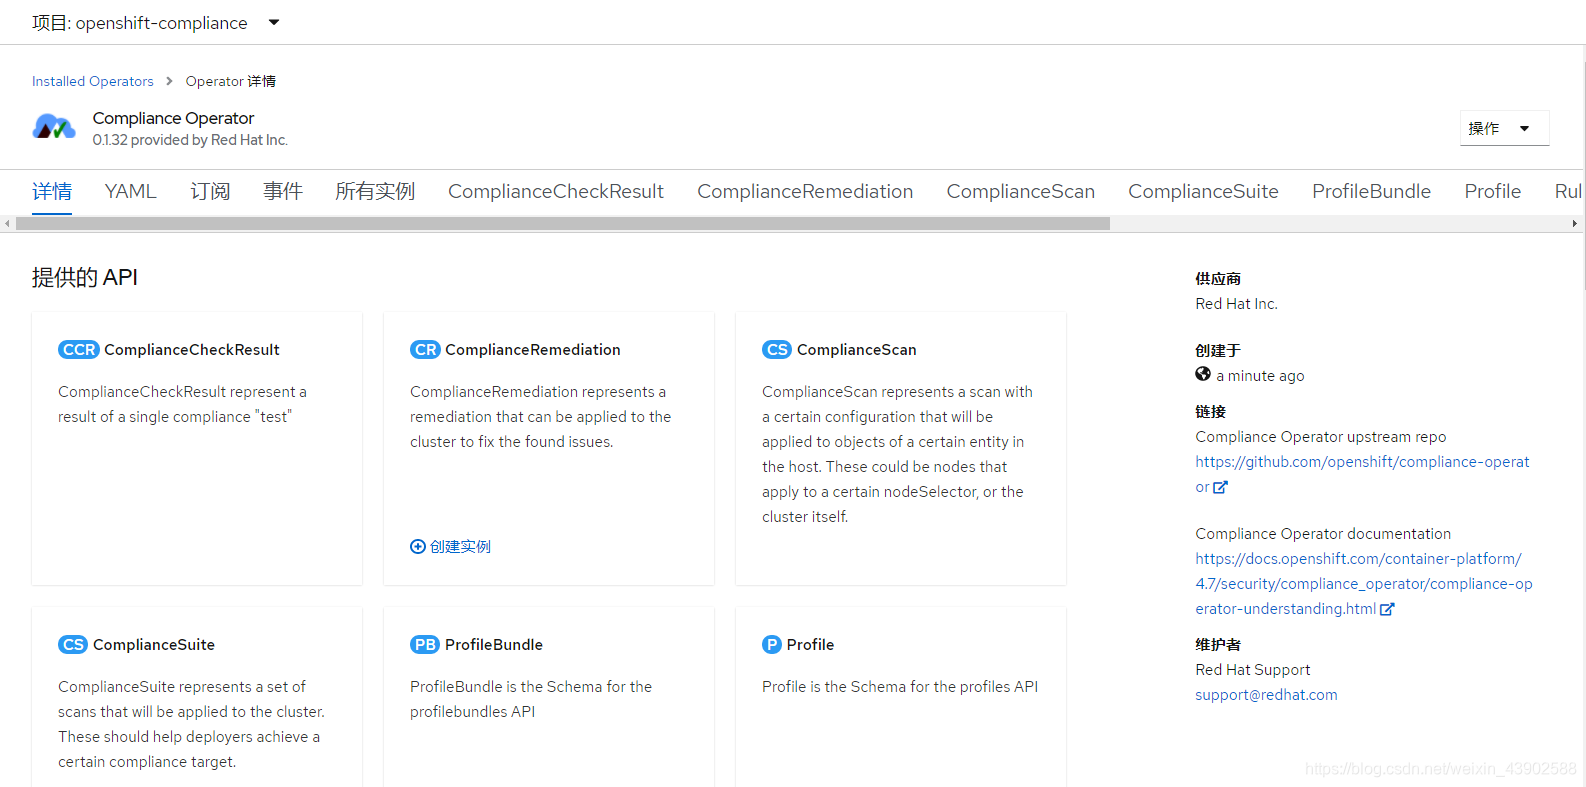Click the CR badge for ComplianceRemediation
The image size is (1586, 787).
coord(425,350)
